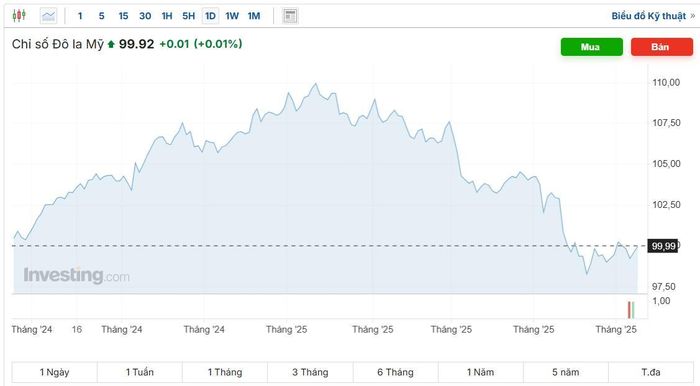The image size is (700, 386).
Task: Select the 1W weekly interval
Action: click(x=232, y=16)
